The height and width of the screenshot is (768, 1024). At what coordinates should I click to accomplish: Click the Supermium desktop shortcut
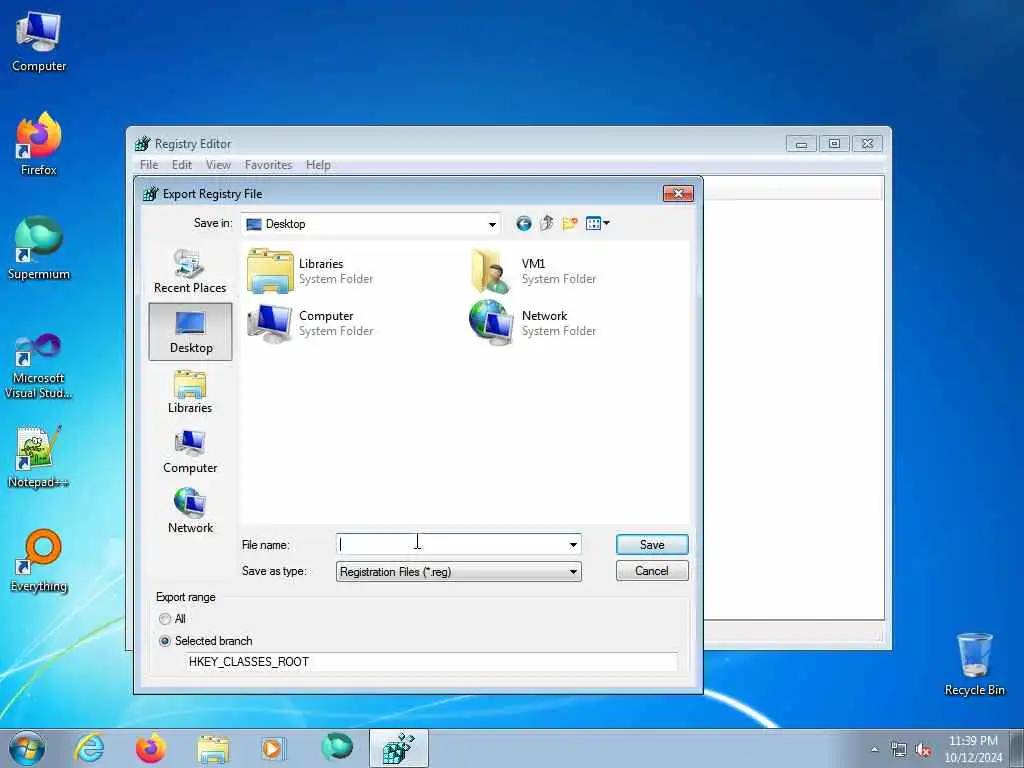coord(39,249)
